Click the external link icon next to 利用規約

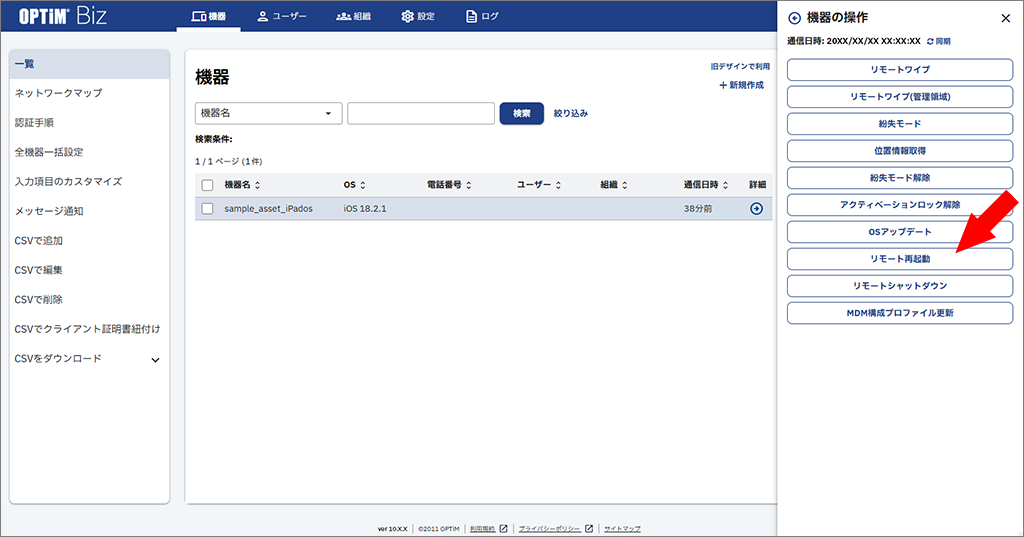click(x=504, y=529)
